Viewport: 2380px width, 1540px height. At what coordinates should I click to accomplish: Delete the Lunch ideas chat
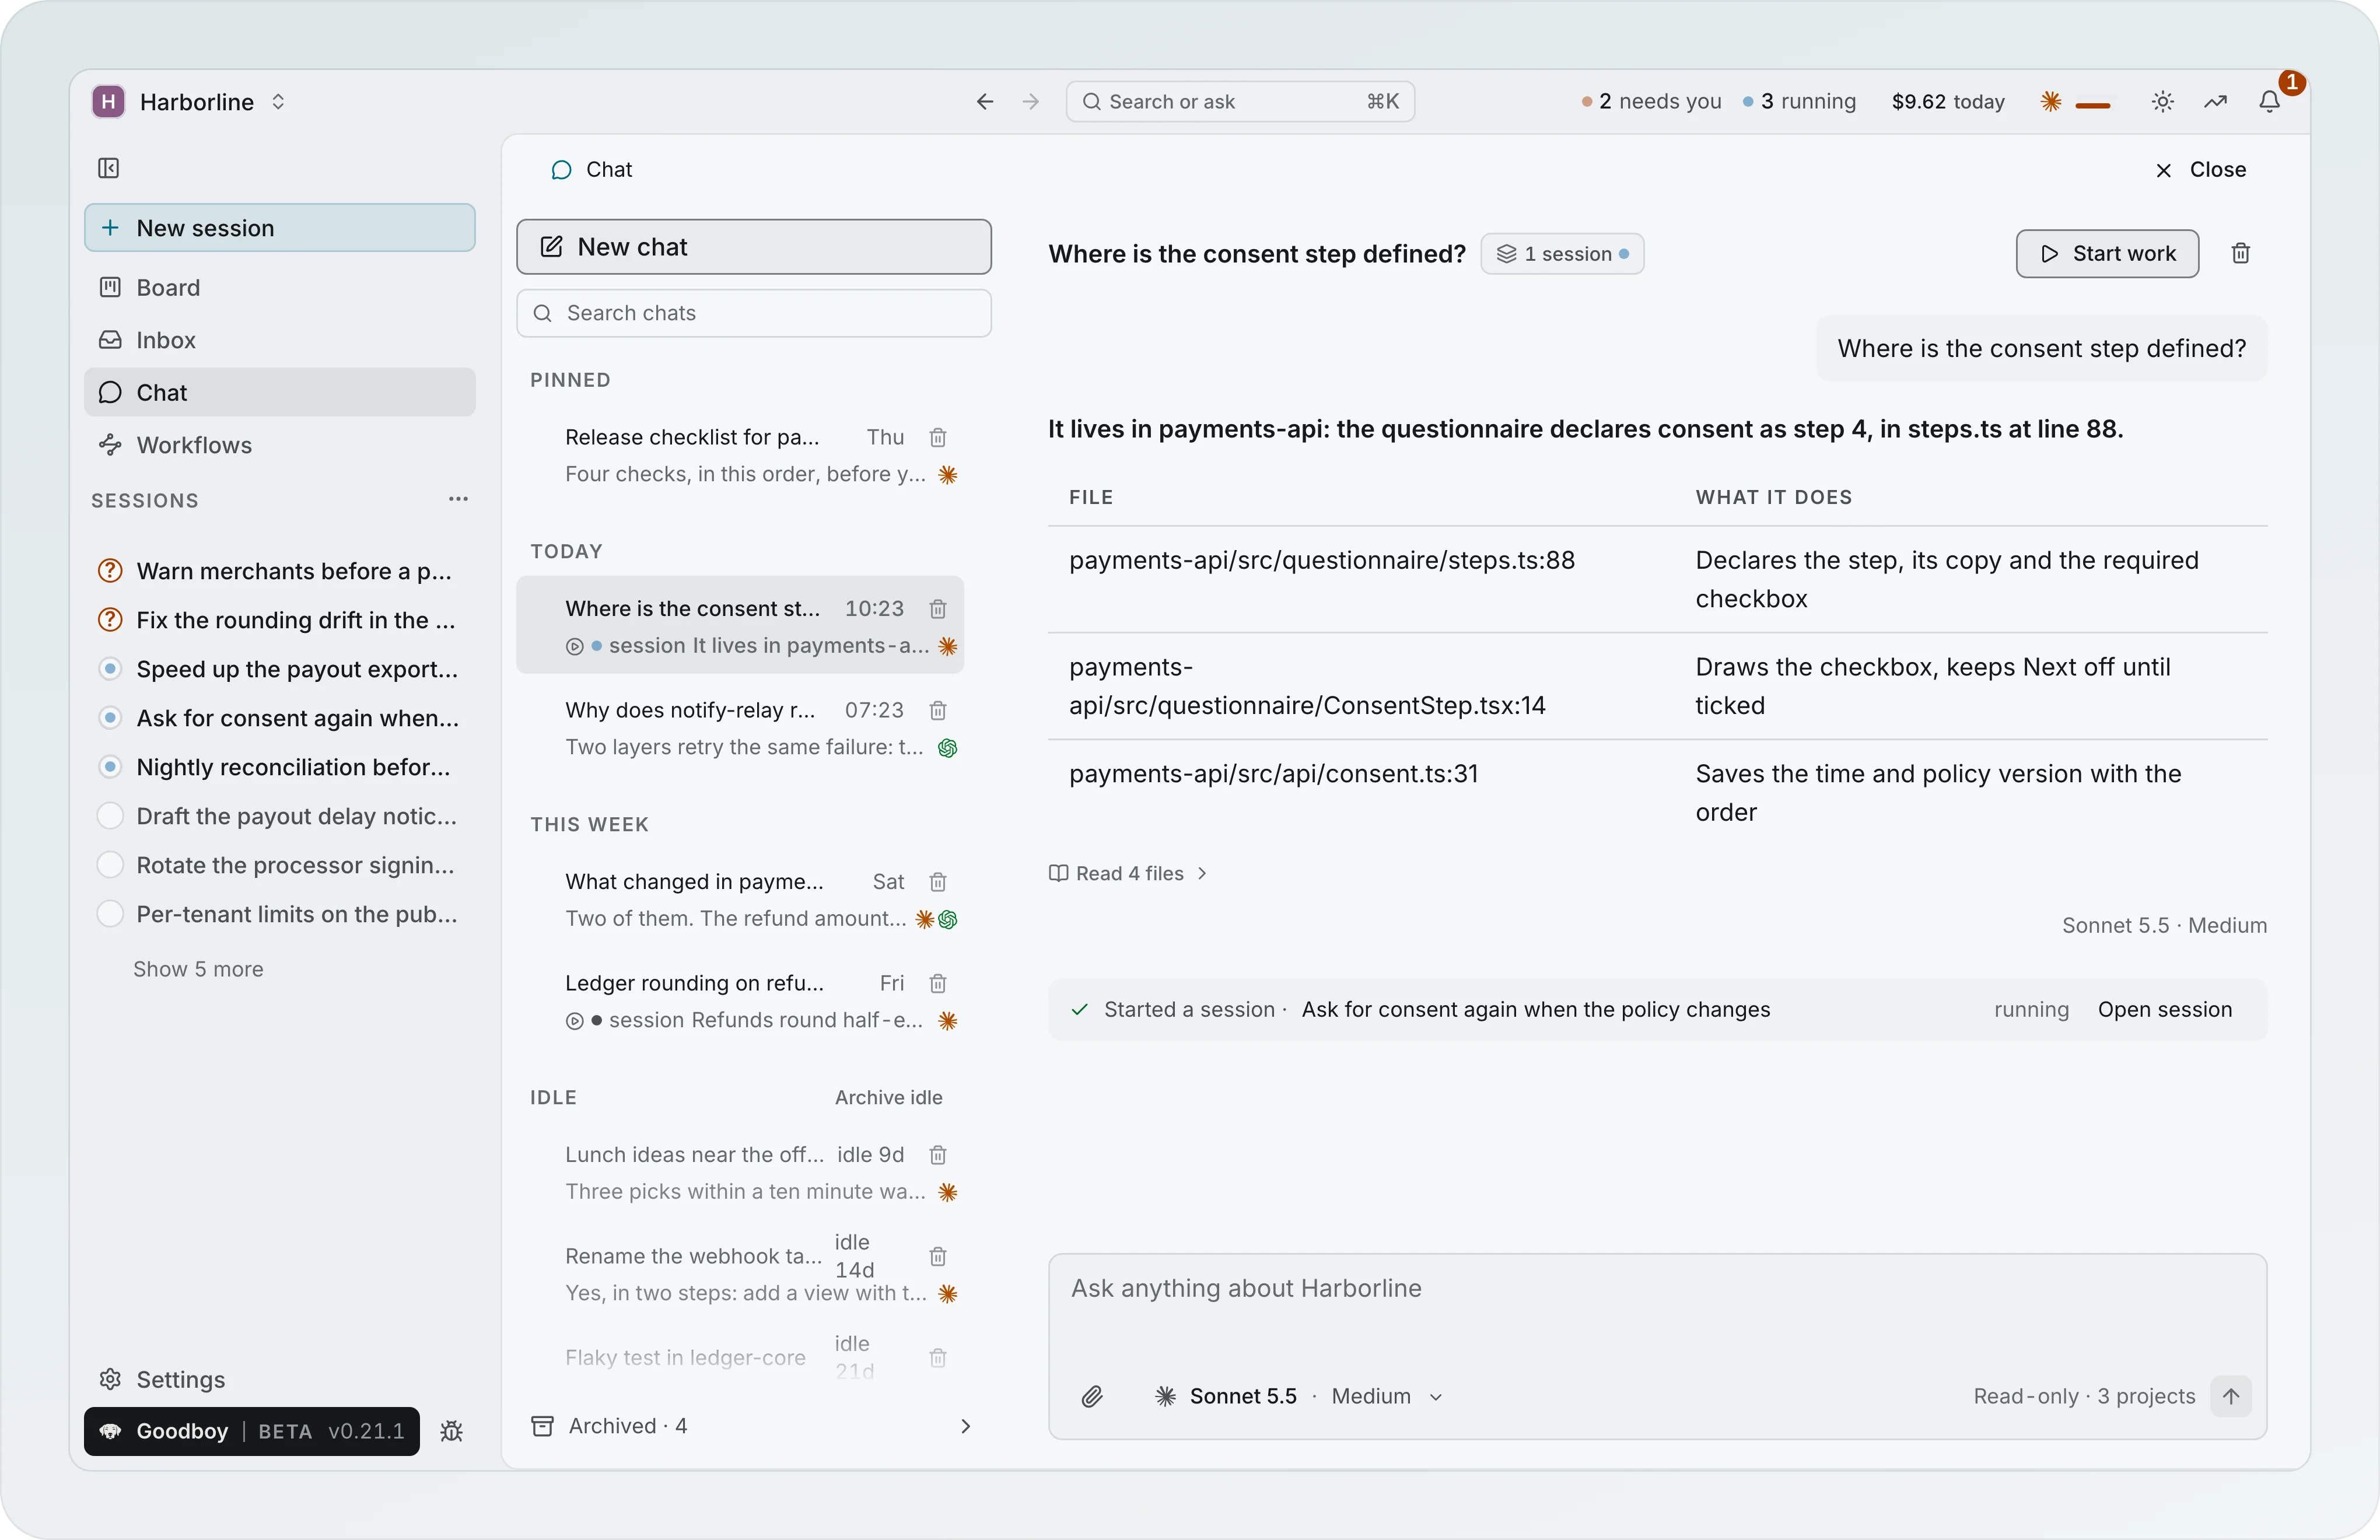[938, 1155]
